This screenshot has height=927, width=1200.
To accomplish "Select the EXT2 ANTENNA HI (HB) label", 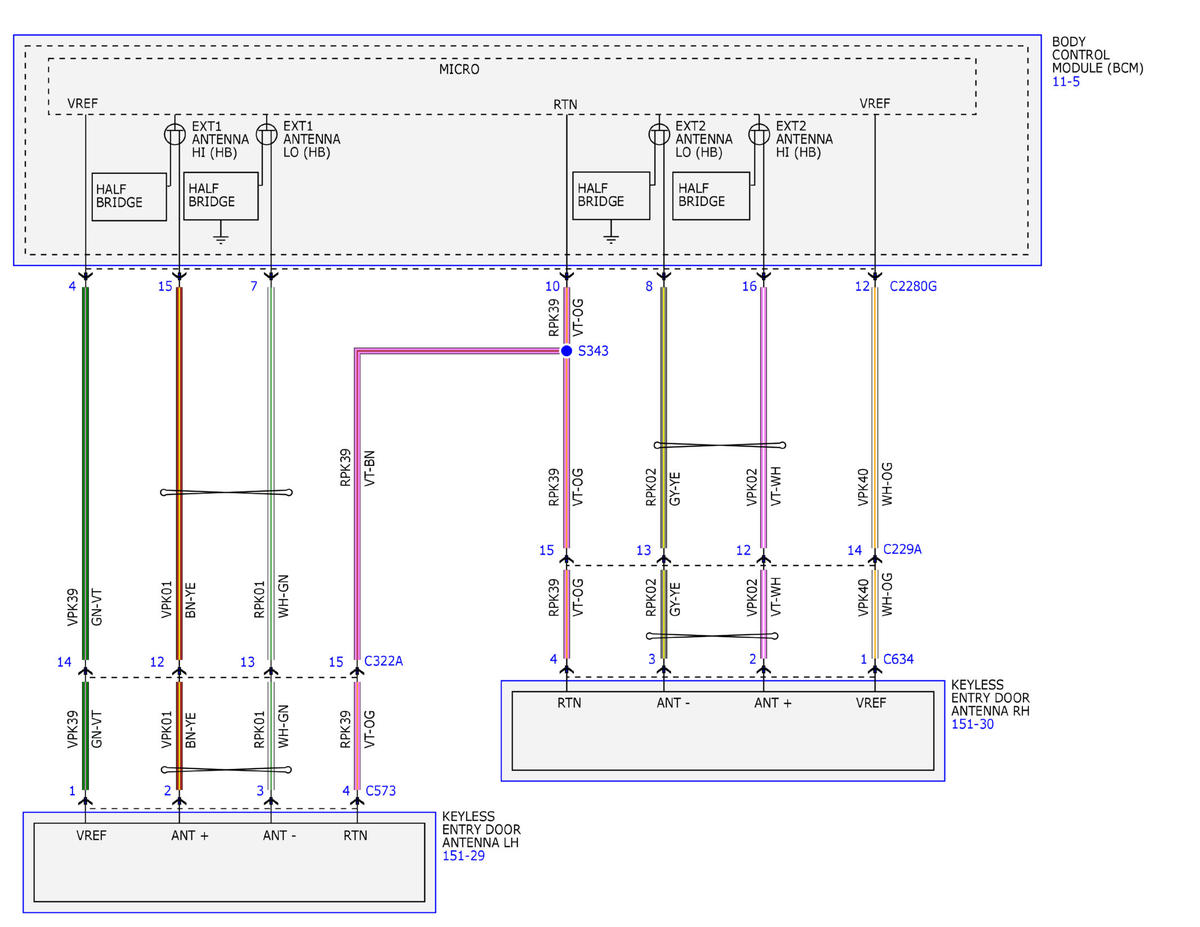I will coord(804,139).
